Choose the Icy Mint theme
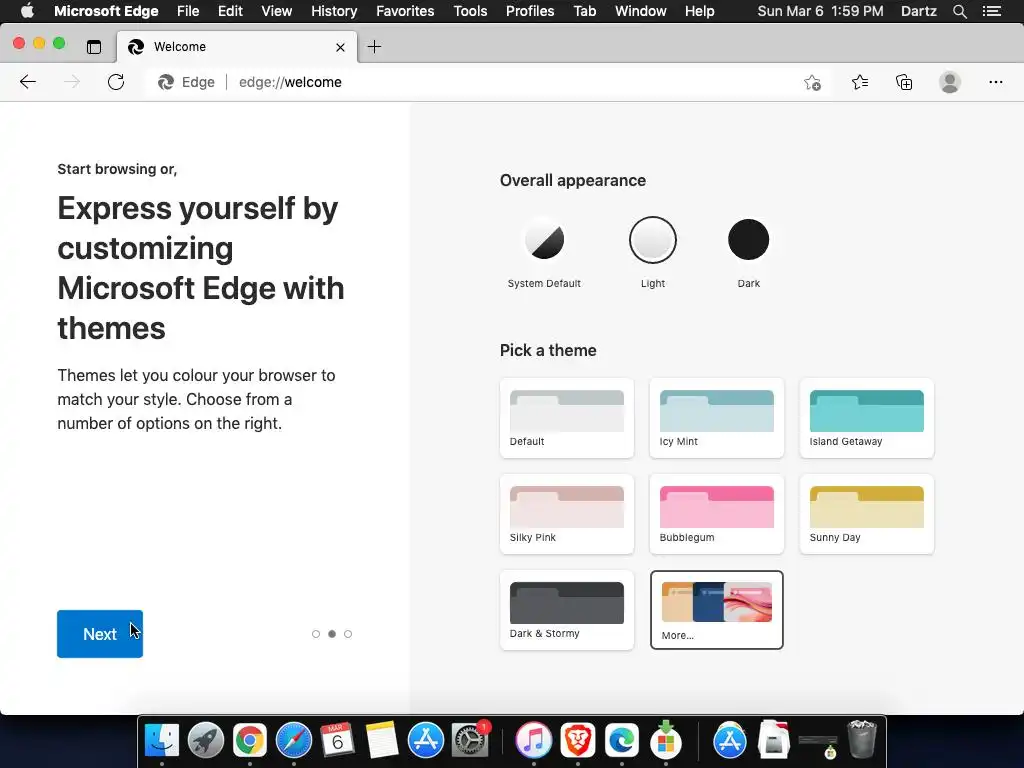 click(716, 418)
